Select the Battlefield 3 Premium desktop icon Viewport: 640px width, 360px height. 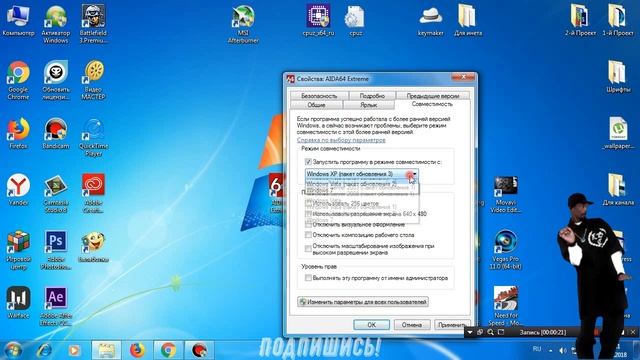coord(93,24)
